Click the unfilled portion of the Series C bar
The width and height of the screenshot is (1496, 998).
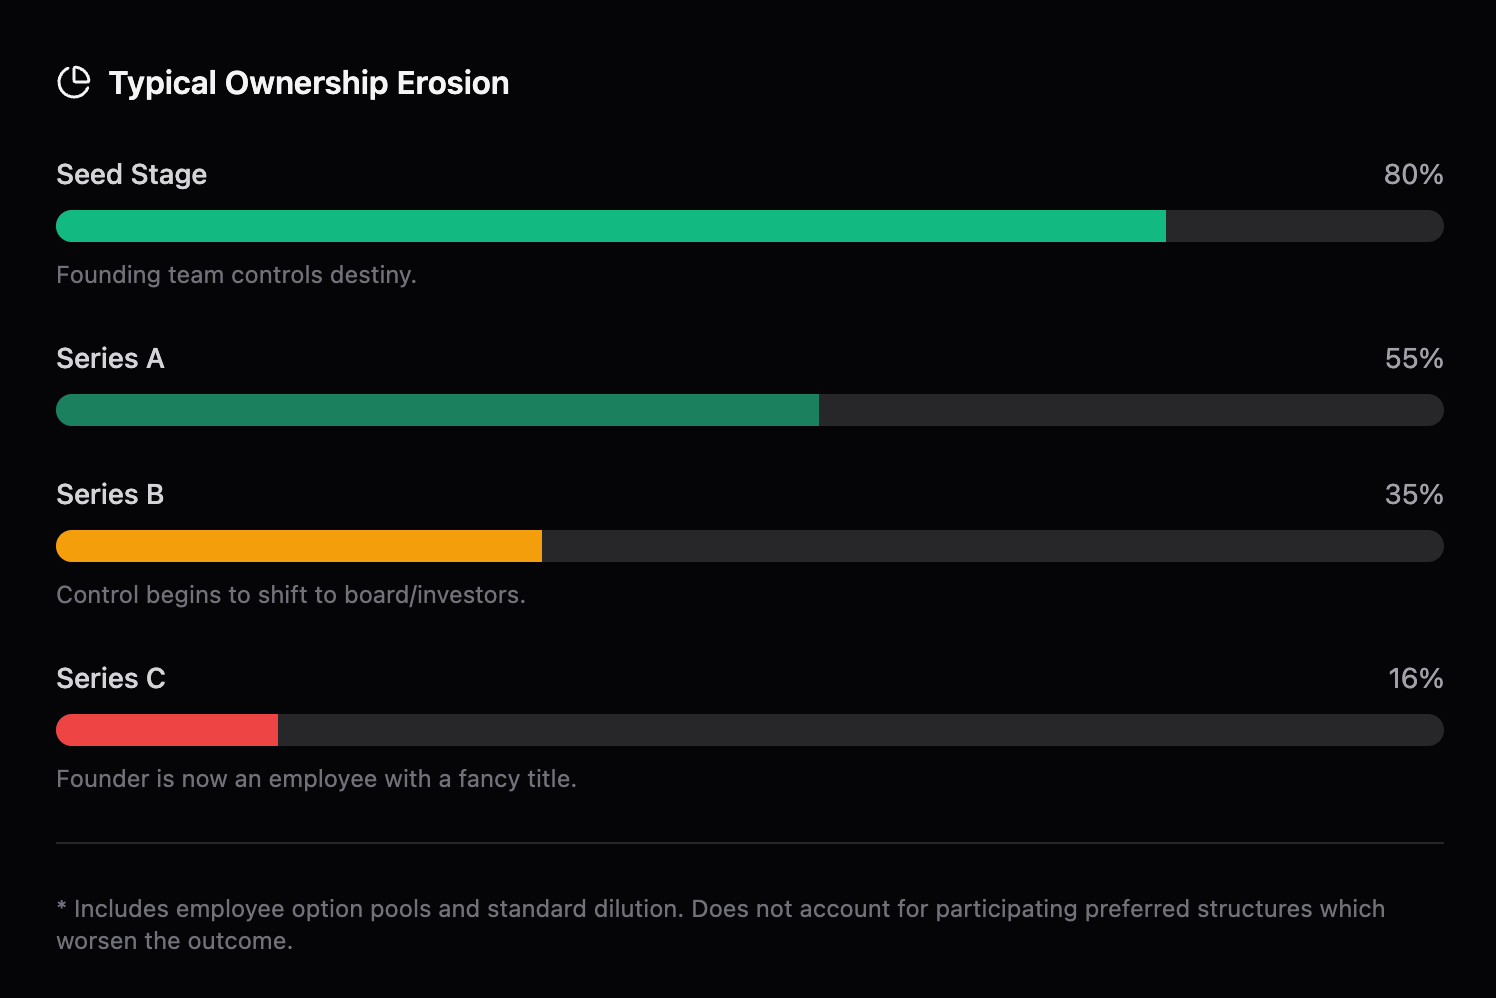coord(860,730)
